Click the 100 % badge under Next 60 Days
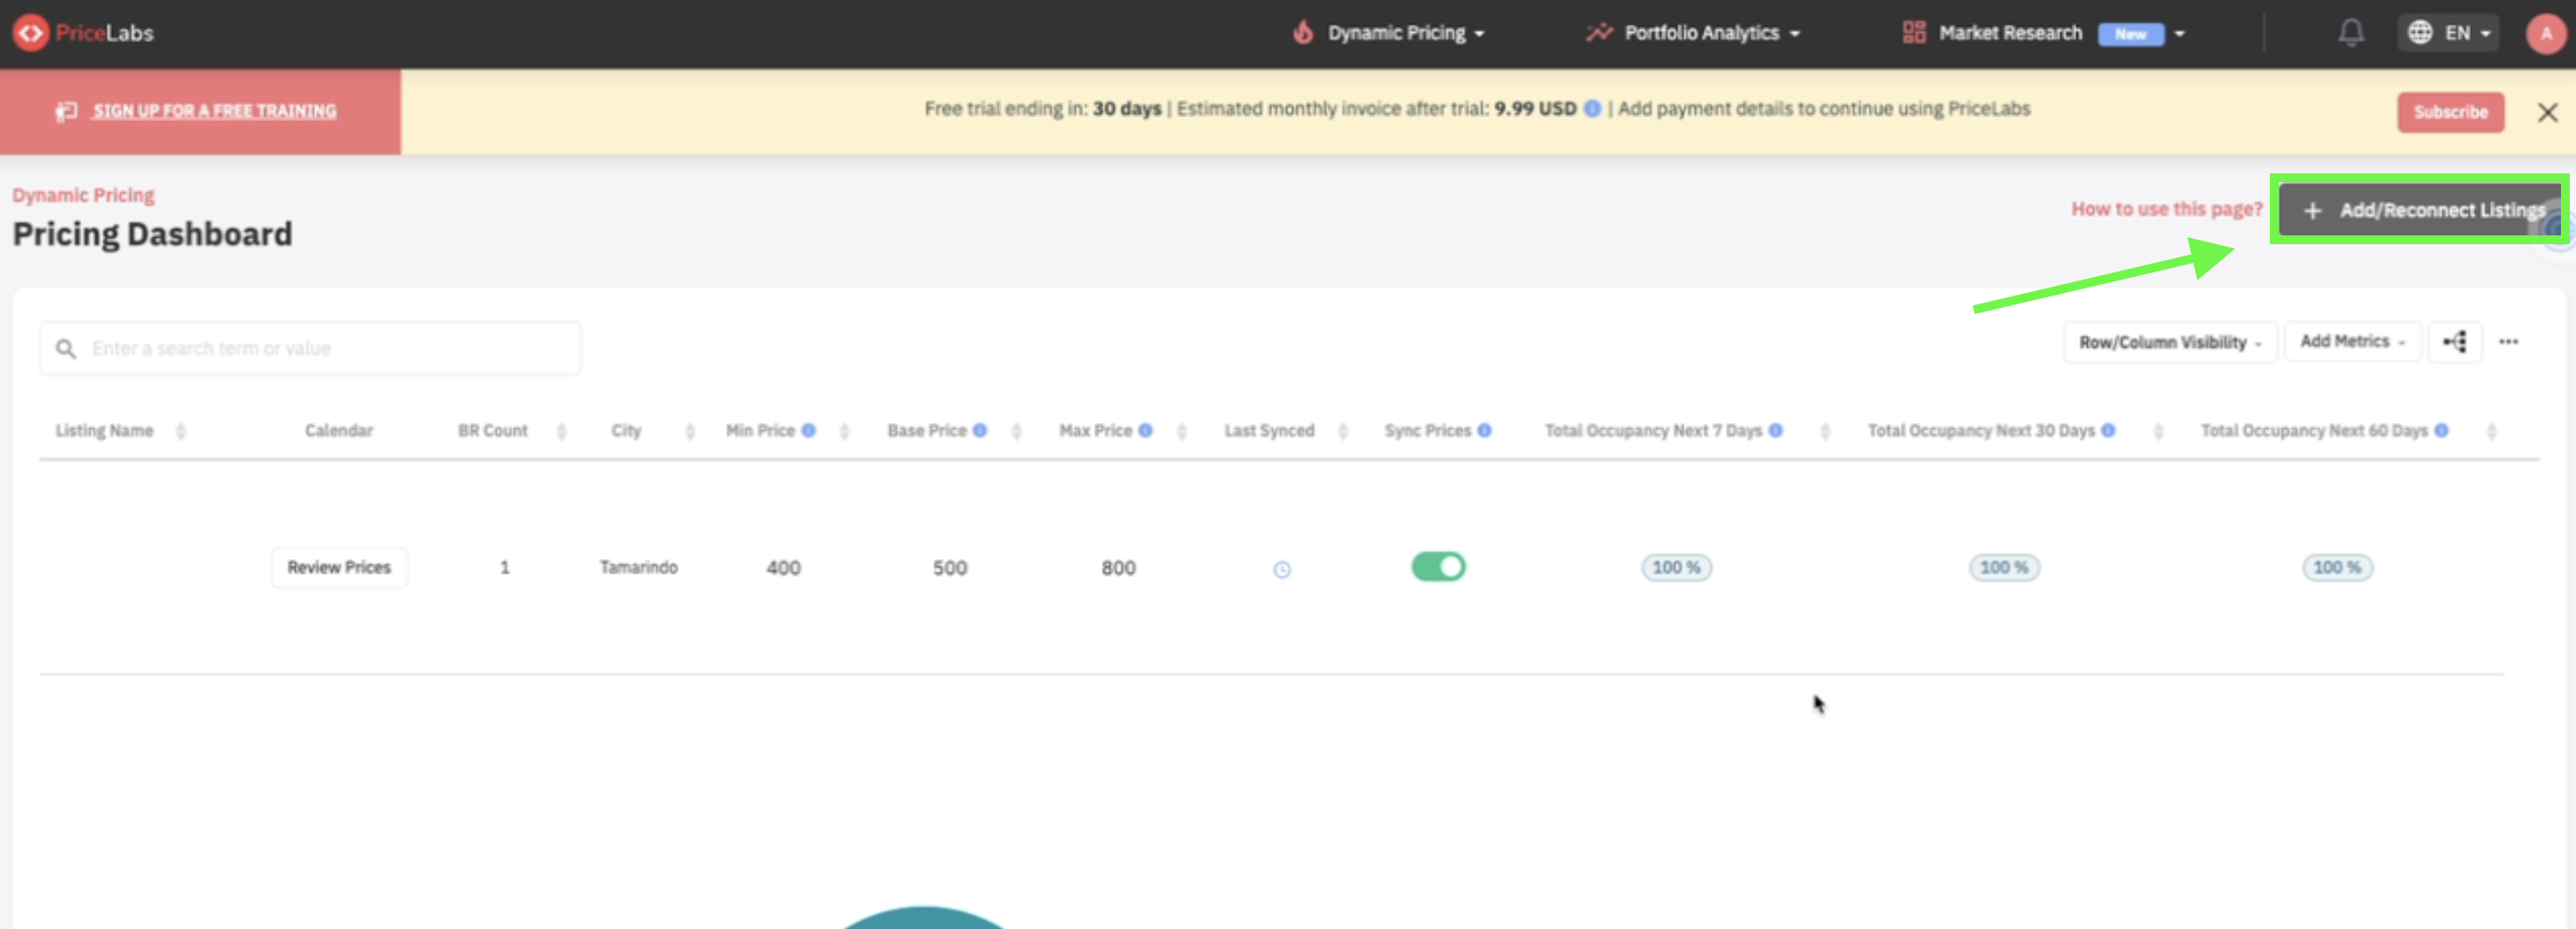The width and height of the screenshot is (2576, 929). (x=2337, y=567)
